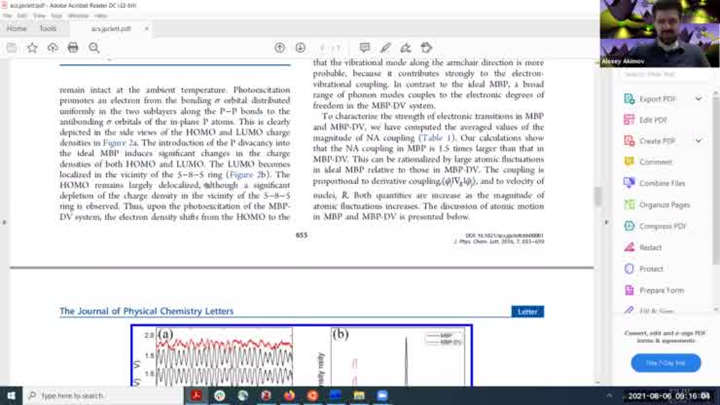Go to previous page with up arrow
This screenshot has width=720, height=405.
[280, 47]
